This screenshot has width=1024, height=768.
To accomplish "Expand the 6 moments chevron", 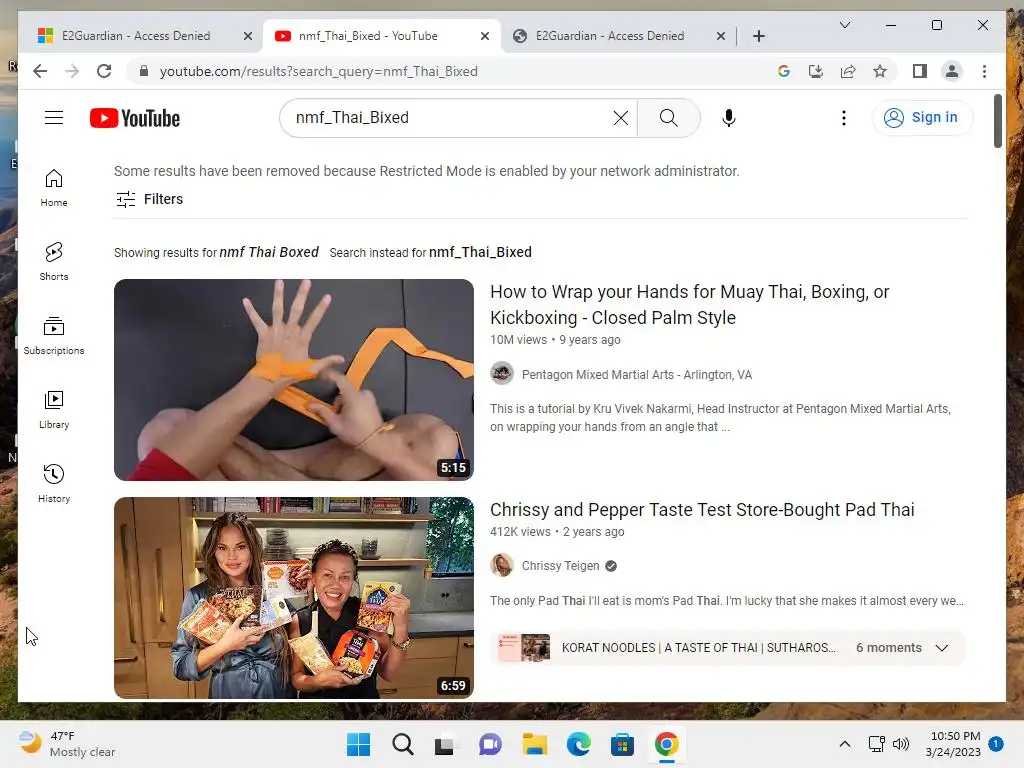I will (942, 648).
